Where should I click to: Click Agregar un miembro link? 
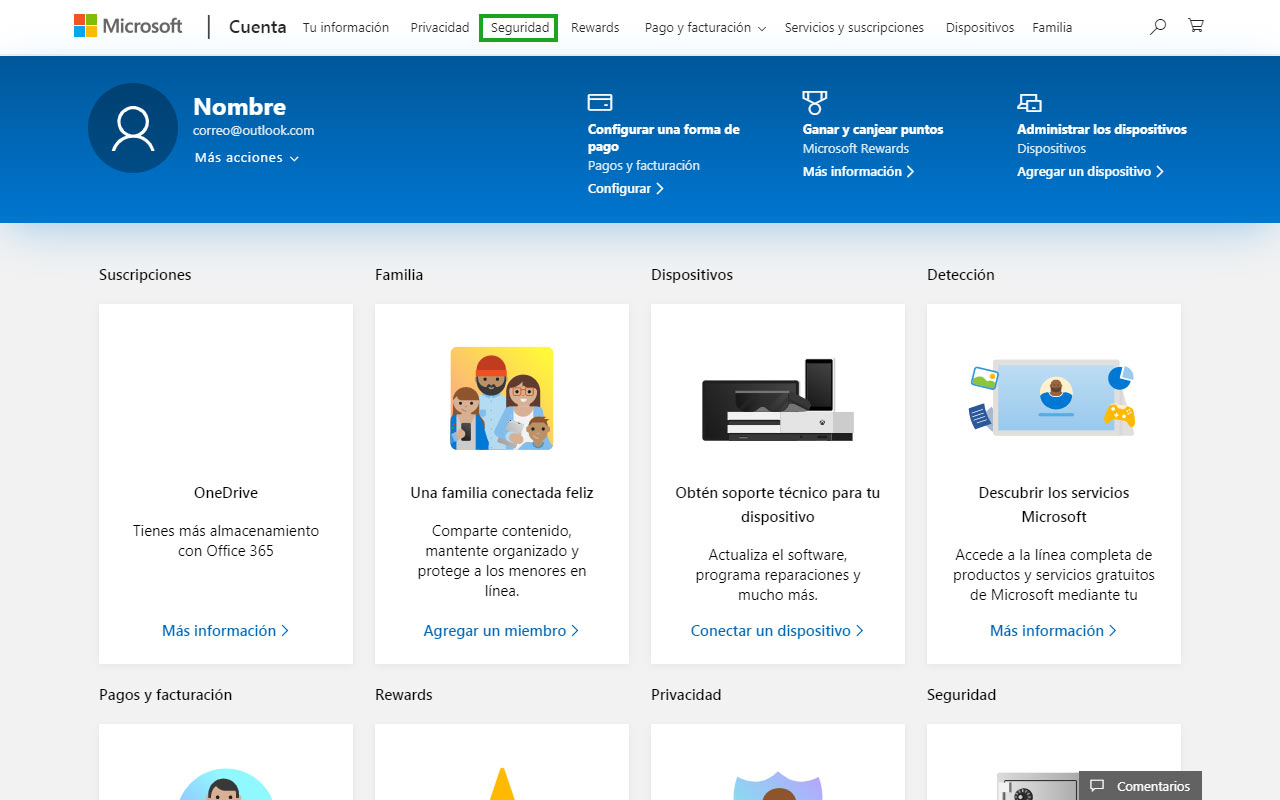(x=502, y=631)
